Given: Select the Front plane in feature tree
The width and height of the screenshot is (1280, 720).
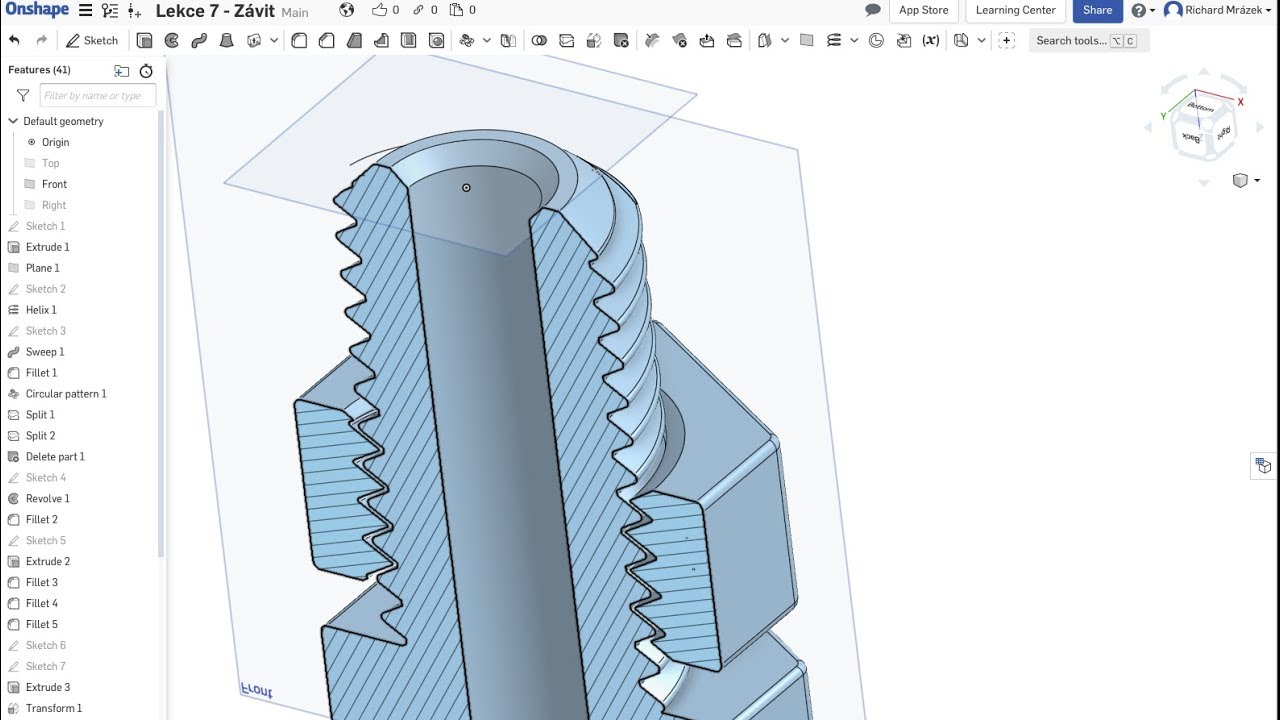Looking at the screenshot, I should [54, 184].
